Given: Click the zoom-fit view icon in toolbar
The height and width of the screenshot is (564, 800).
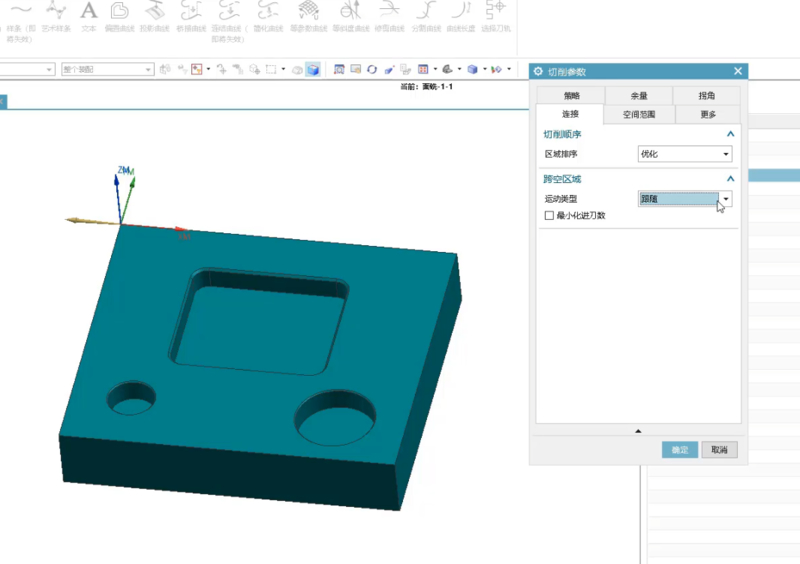Looking at the screenshot, I should click(339, 69).
